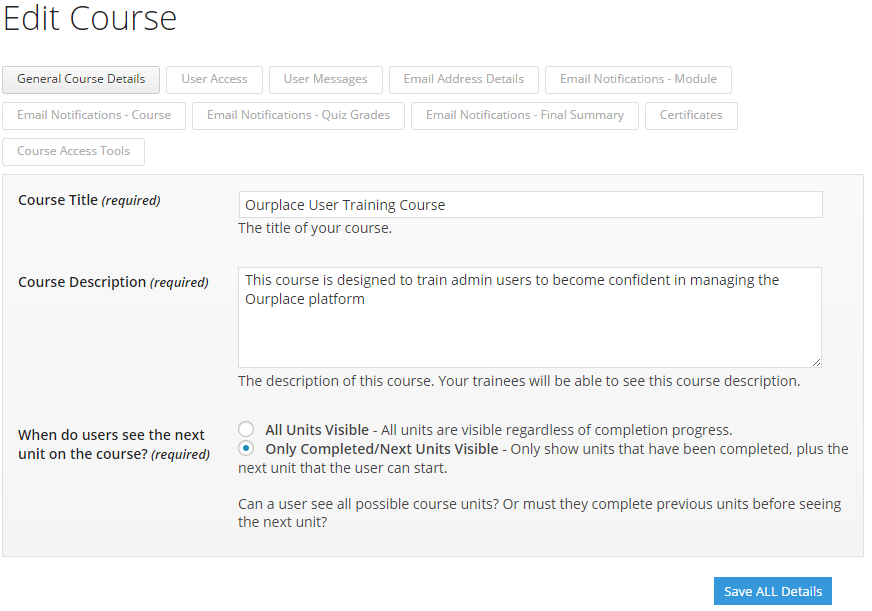The height and width of the screenshot is (611, 872).
Task: Open the User Messages tab
Action: [x=325, y=80]
